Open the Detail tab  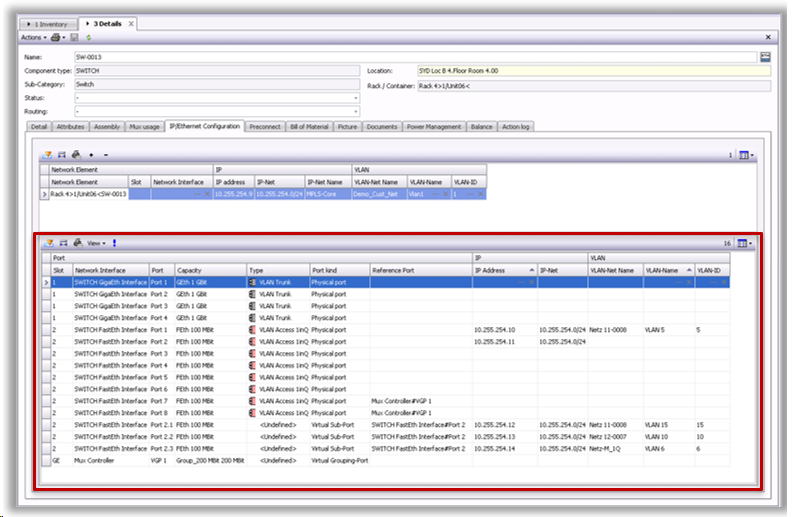click(39, 127)
